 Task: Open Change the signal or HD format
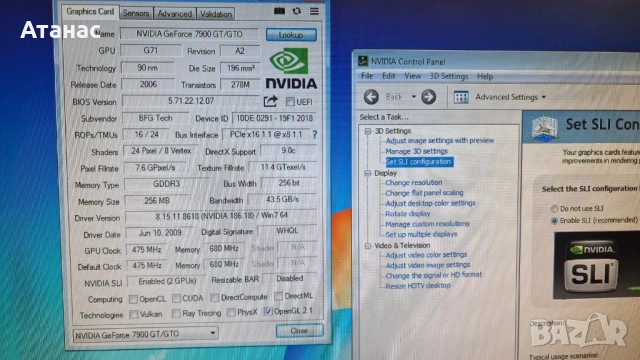pyautogui.click(x=433, y=275)
